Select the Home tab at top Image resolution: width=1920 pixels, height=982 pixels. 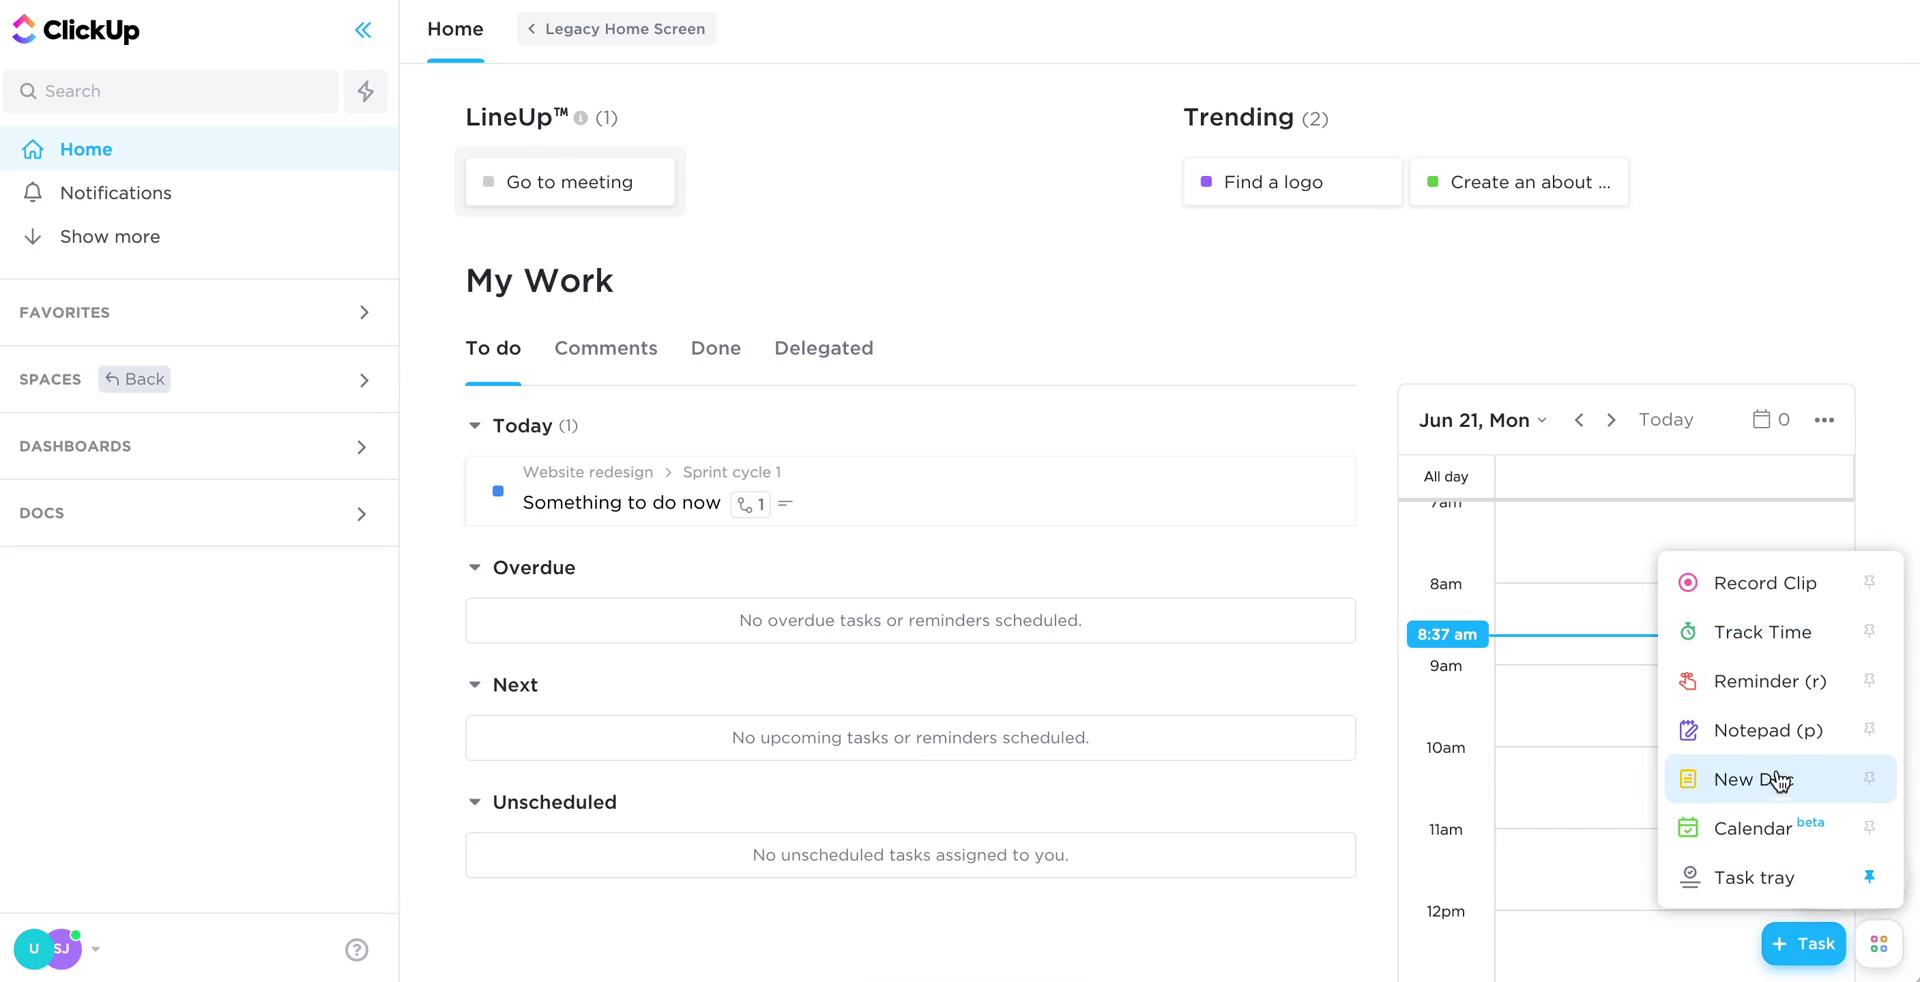pyautogui.click(x=455, y=29)
